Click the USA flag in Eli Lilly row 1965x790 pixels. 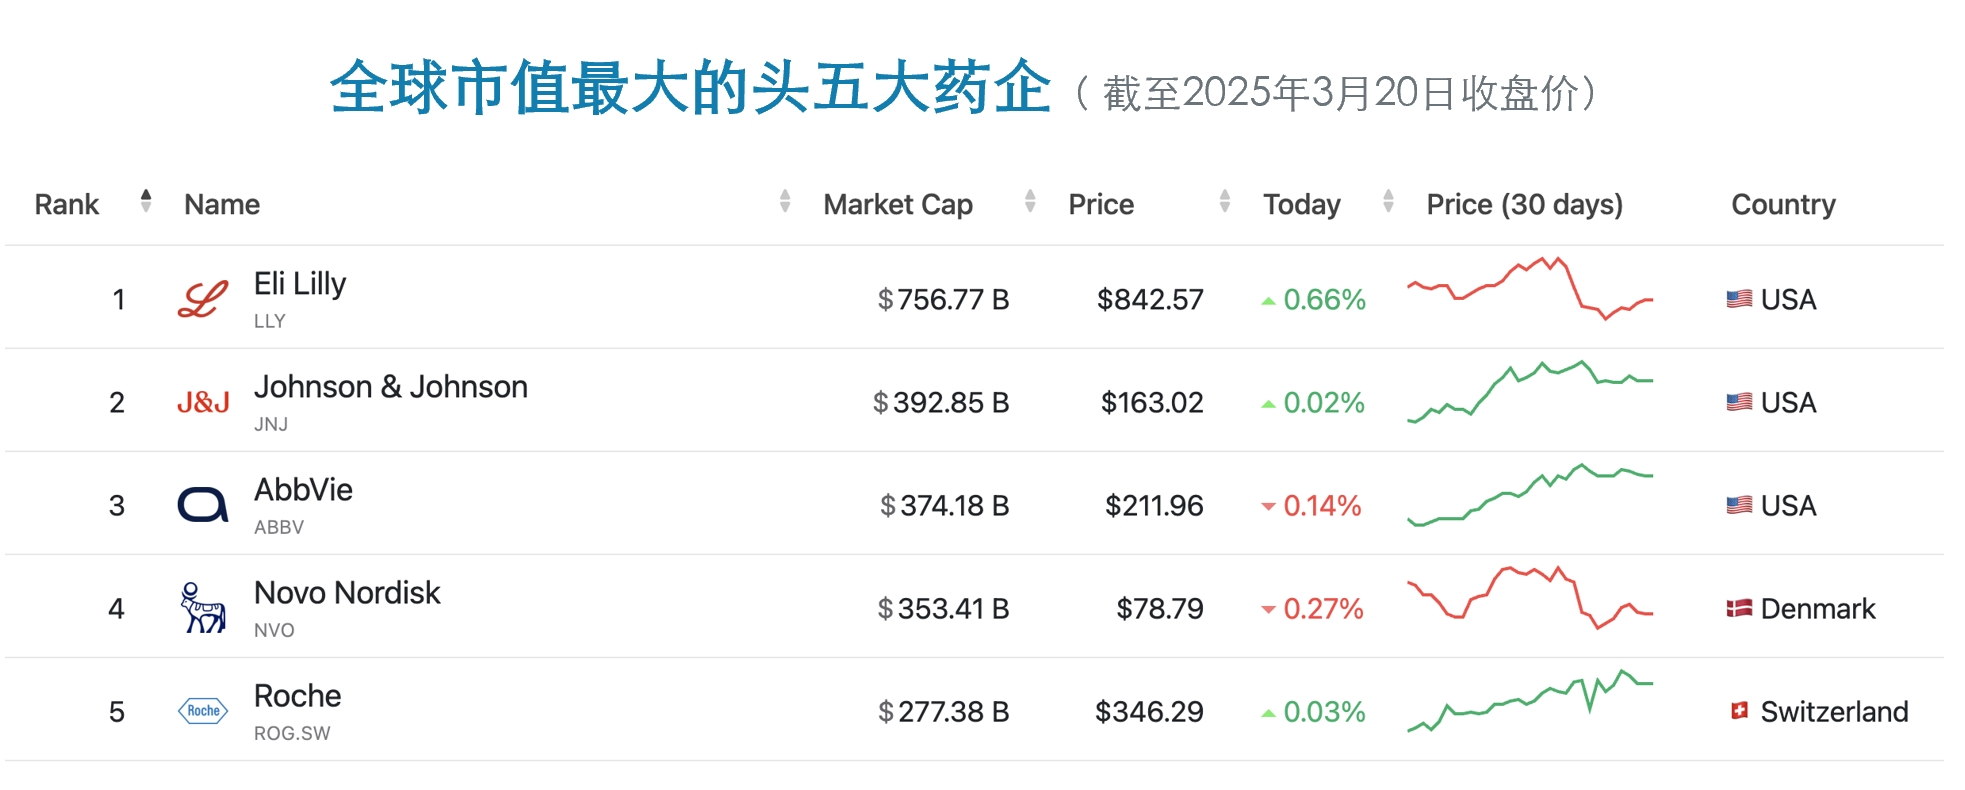[1739, 299]
